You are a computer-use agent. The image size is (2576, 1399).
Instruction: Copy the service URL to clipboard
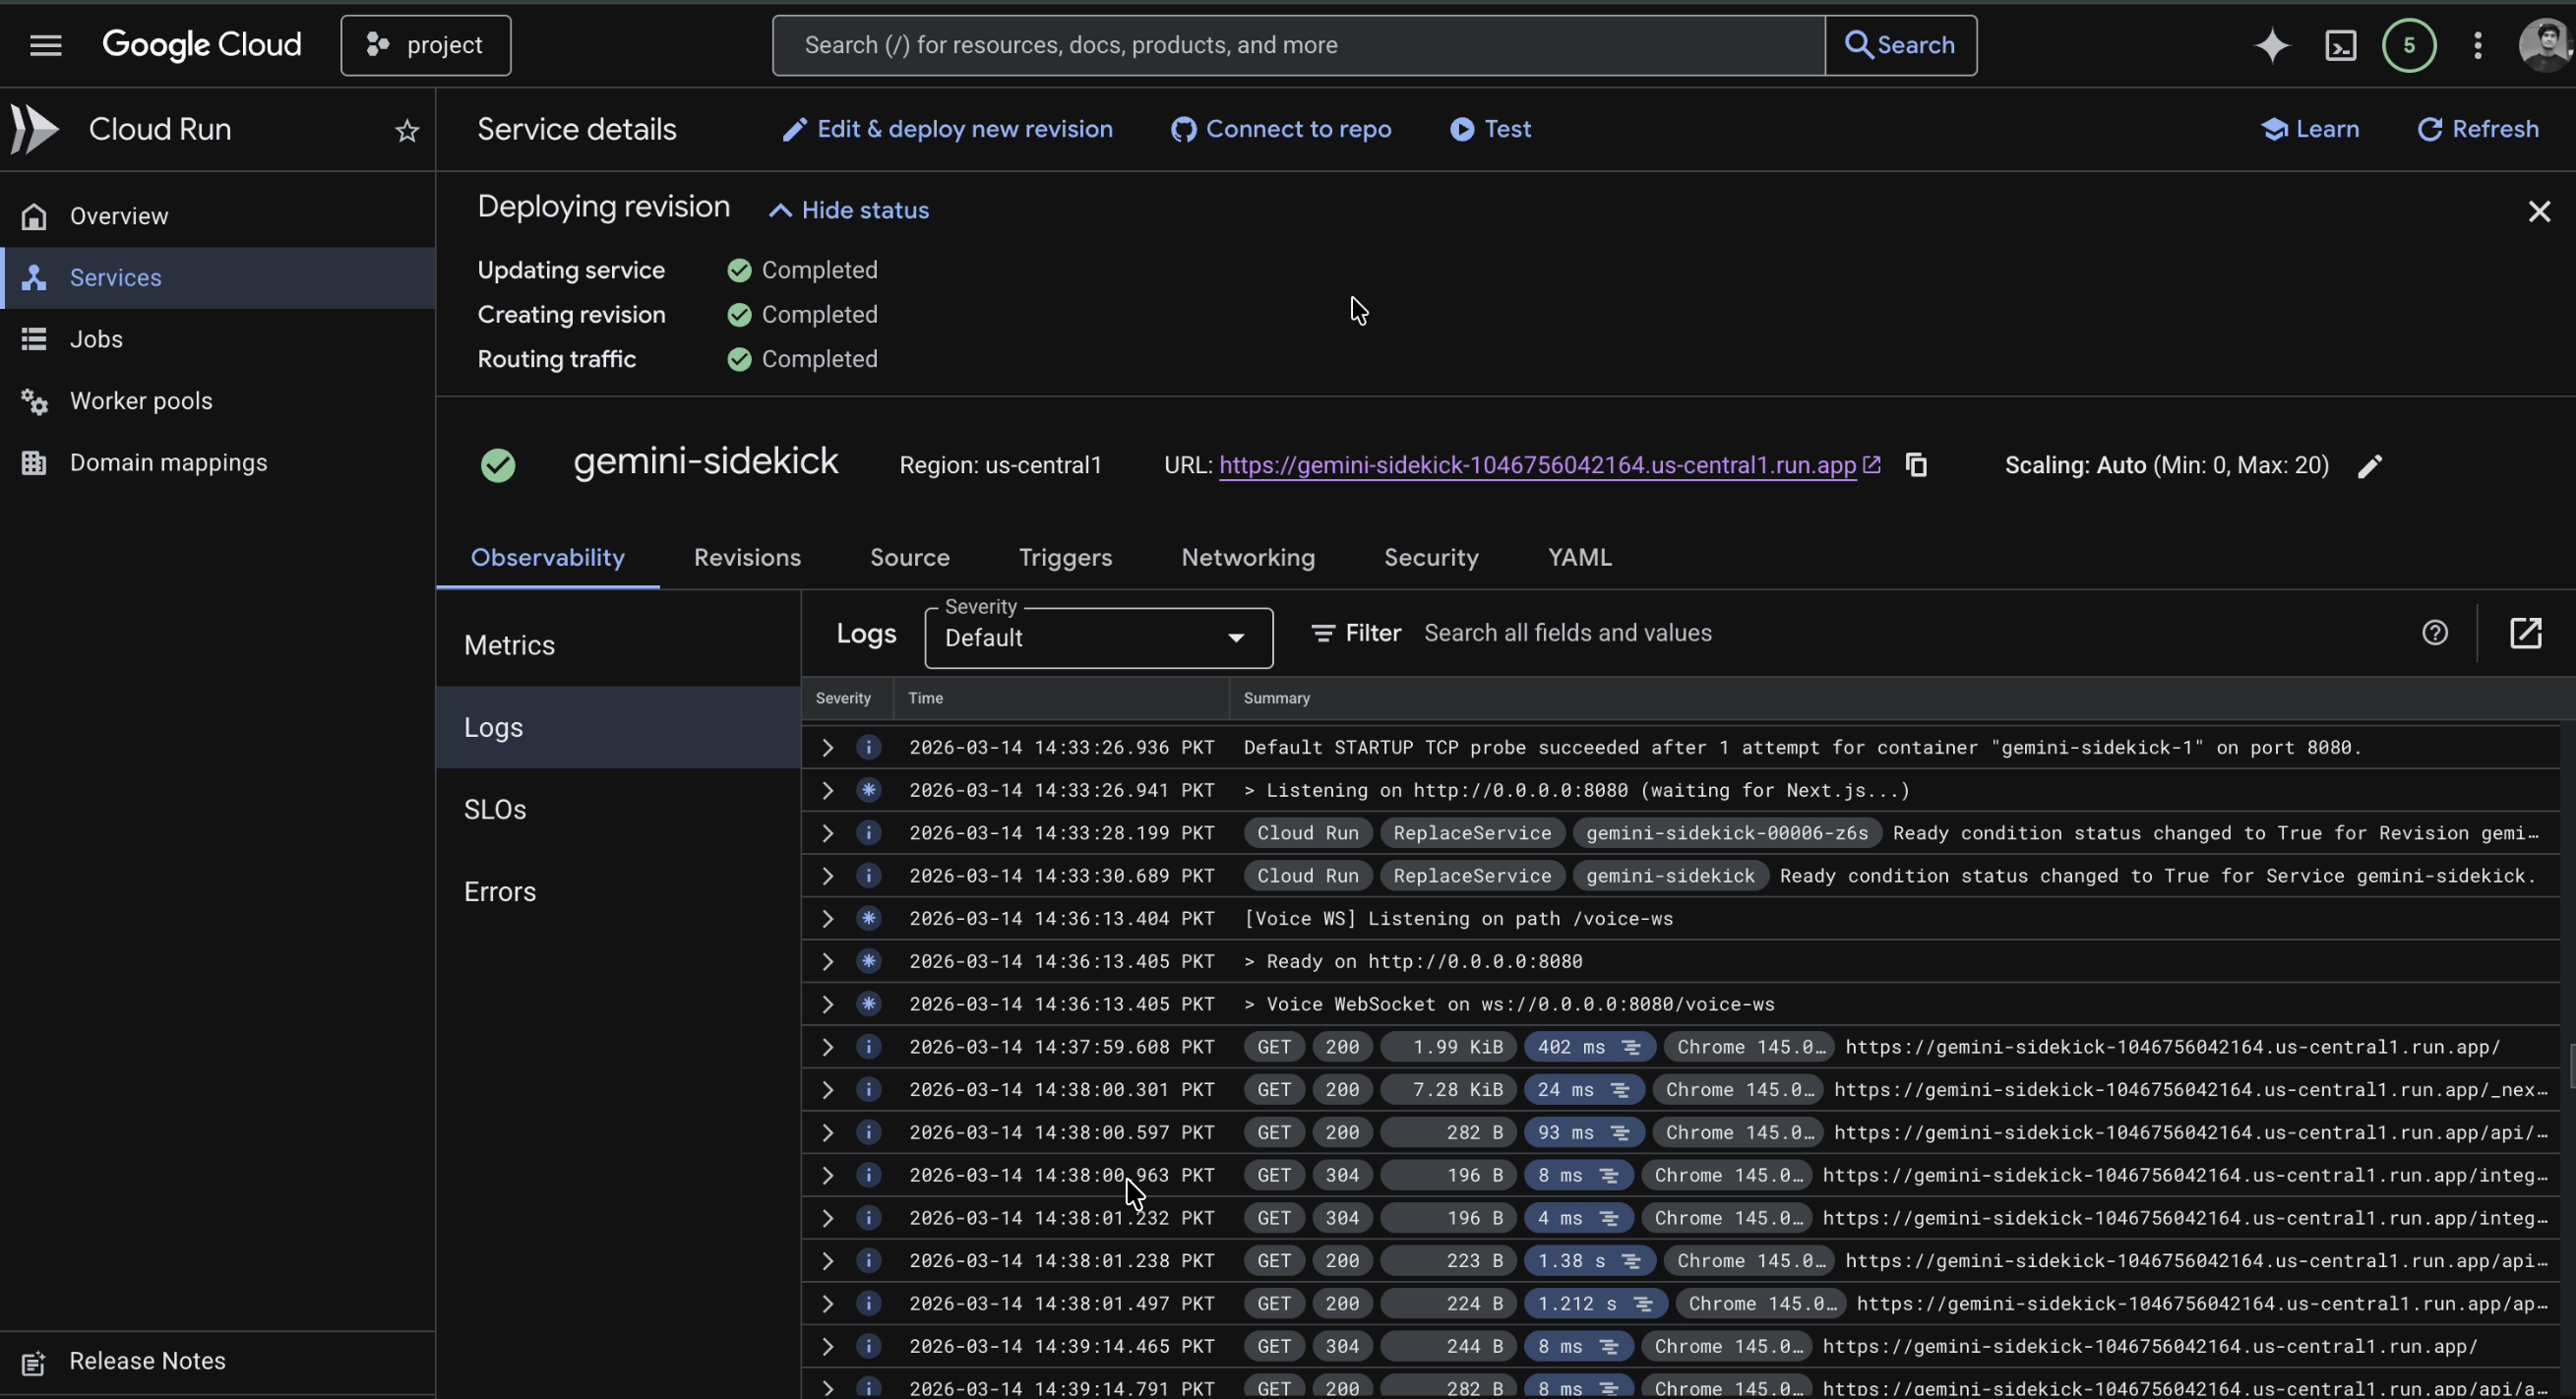tap(1915, 465)
